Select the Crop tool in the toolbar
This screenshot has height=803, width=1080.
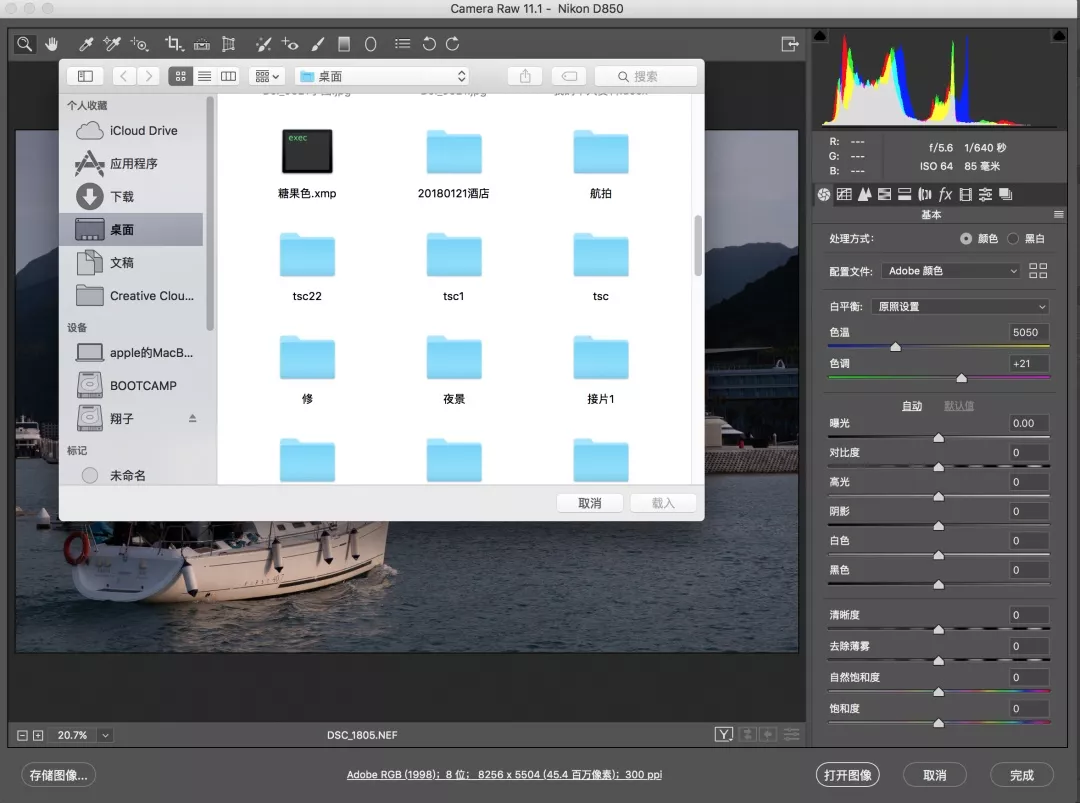point(174,44)
